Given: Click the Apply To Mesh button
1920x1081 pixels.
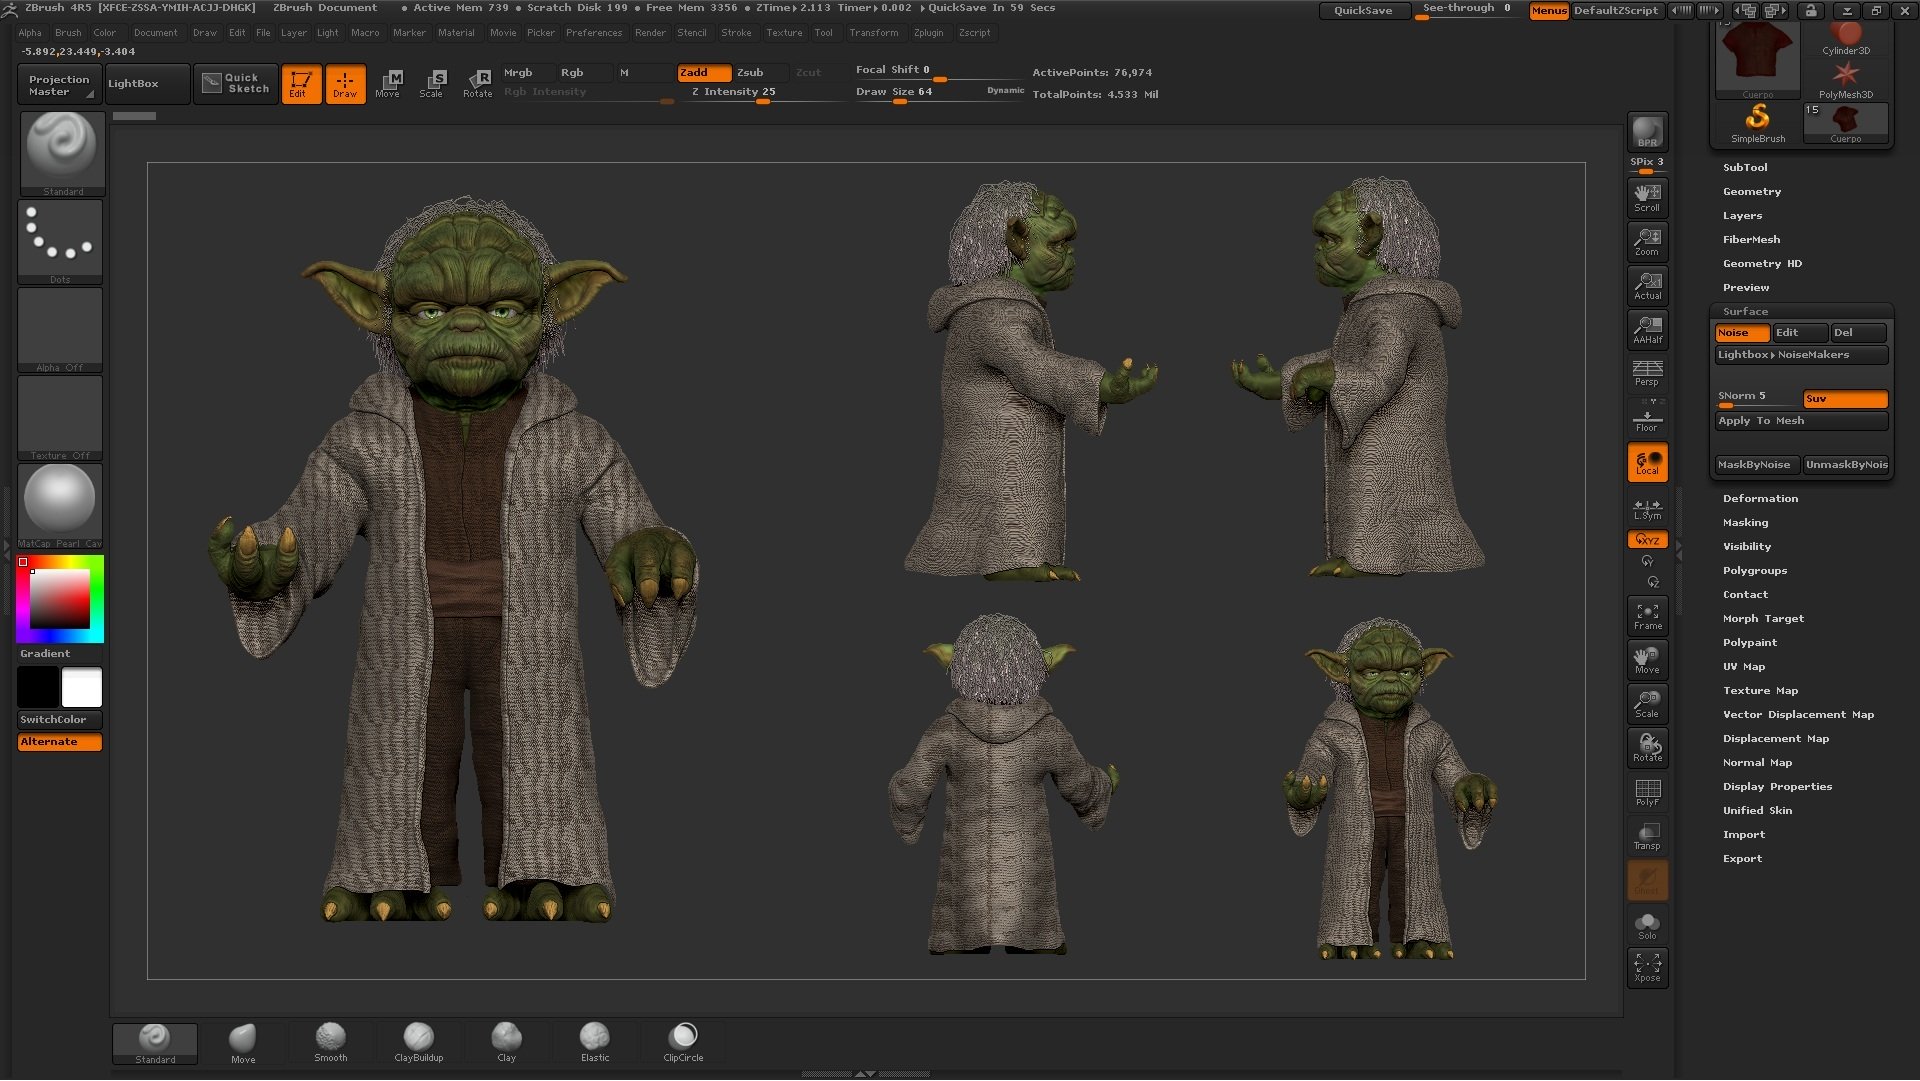Looking at the screenshot, I should point(1800,421).
